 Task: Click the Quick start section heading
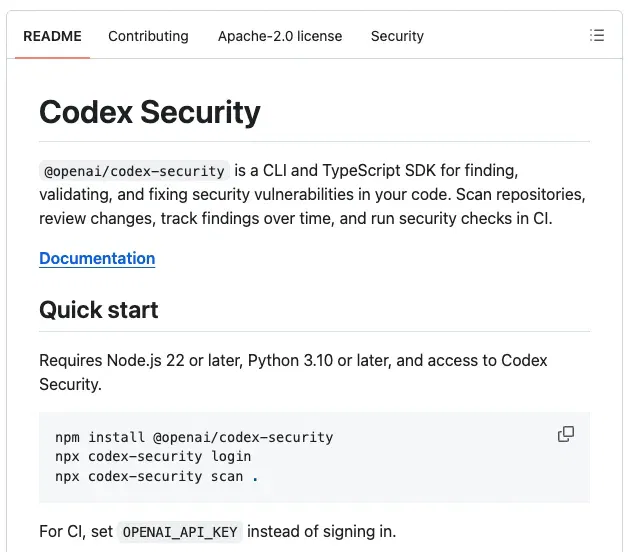click(99, 310)
